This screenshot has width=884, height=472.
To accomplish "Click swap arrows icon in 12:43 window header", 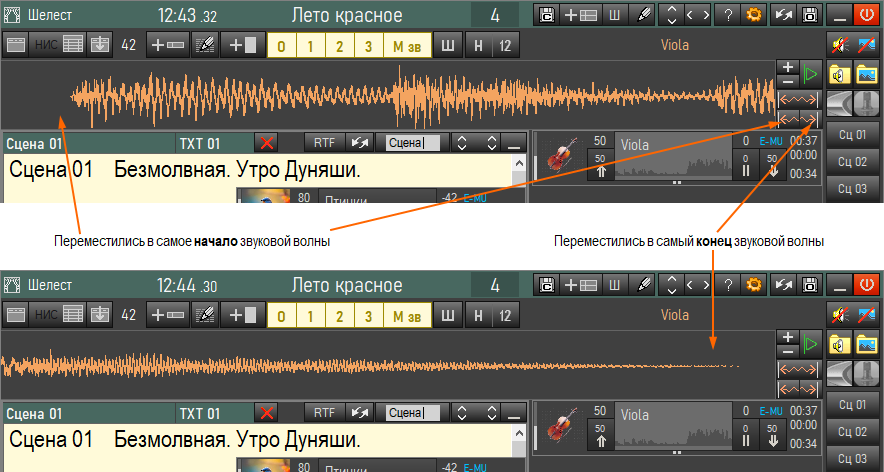I will tap(783, 15).
